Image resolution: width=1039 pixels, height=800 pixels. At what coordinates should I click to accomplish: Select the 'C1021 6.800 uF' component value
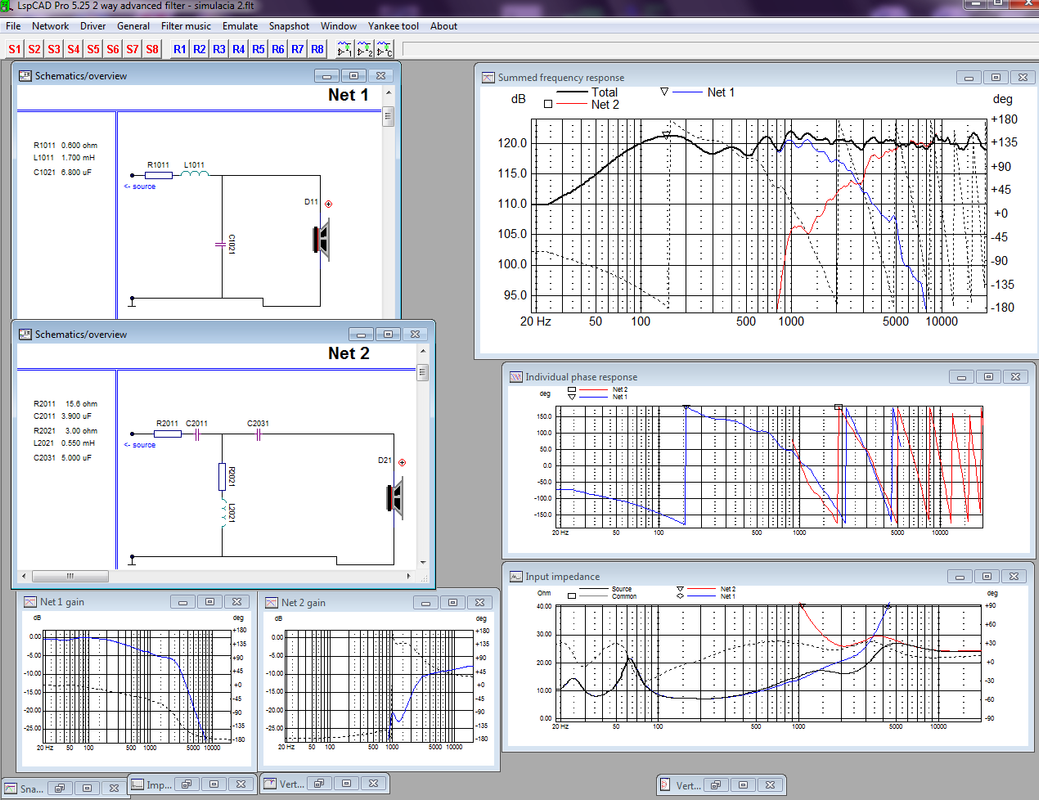click(x=63, y=172)
